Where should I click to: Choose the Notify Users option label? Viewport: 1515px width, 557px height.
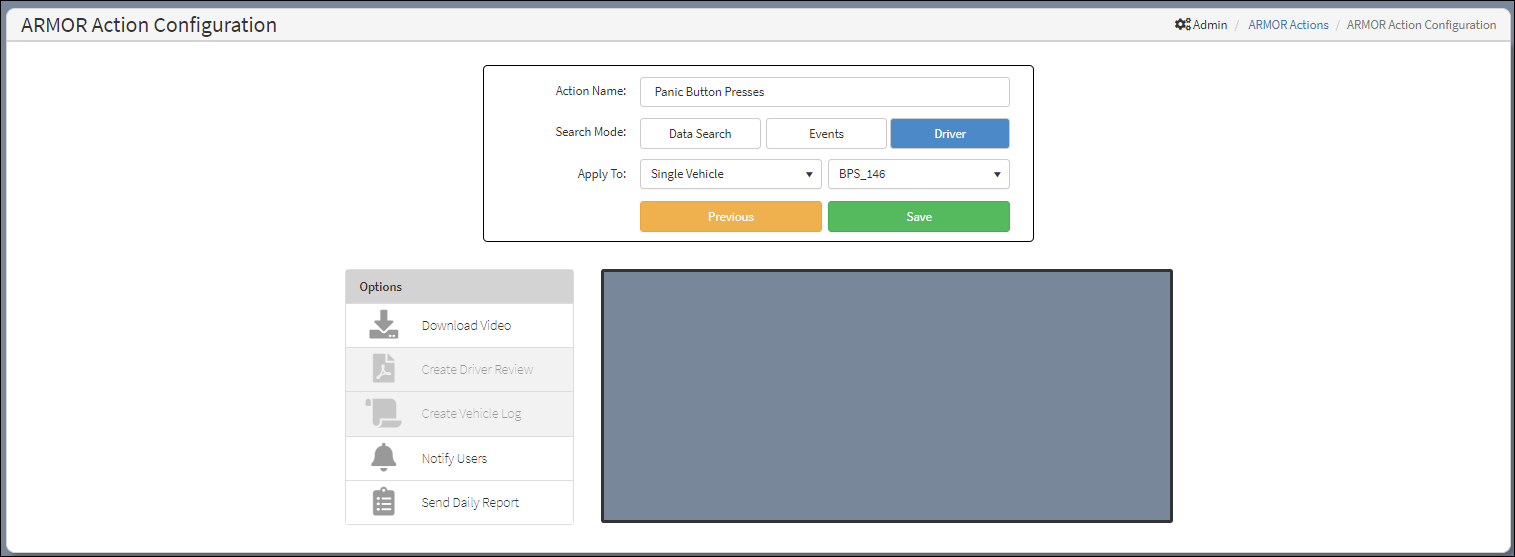[x=454, y=458]
